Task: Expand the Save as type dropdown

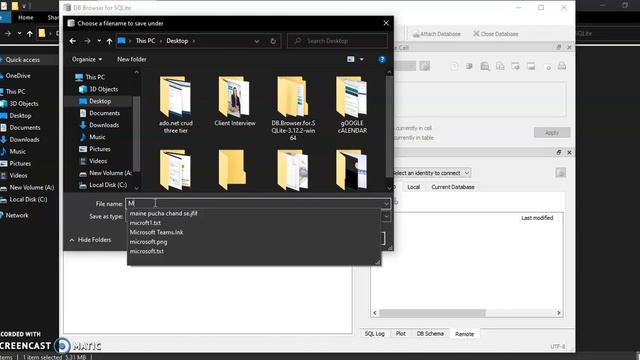Action: pyautogui.click(x=386, y=216)
